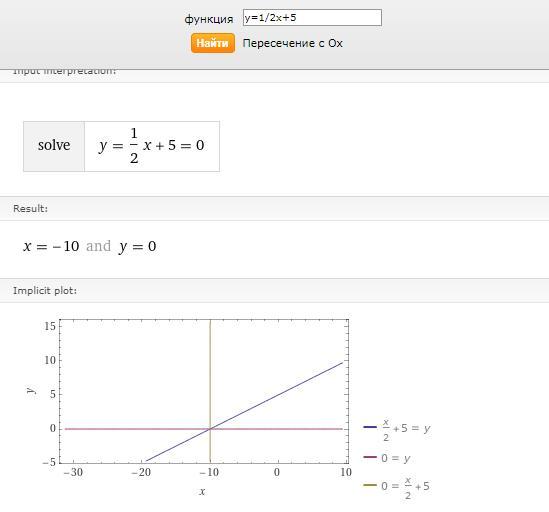Select the solve cell in the interpretation box
Image resolution: width=549 pixels, height=512 pixels.
[x=54, y=146]
